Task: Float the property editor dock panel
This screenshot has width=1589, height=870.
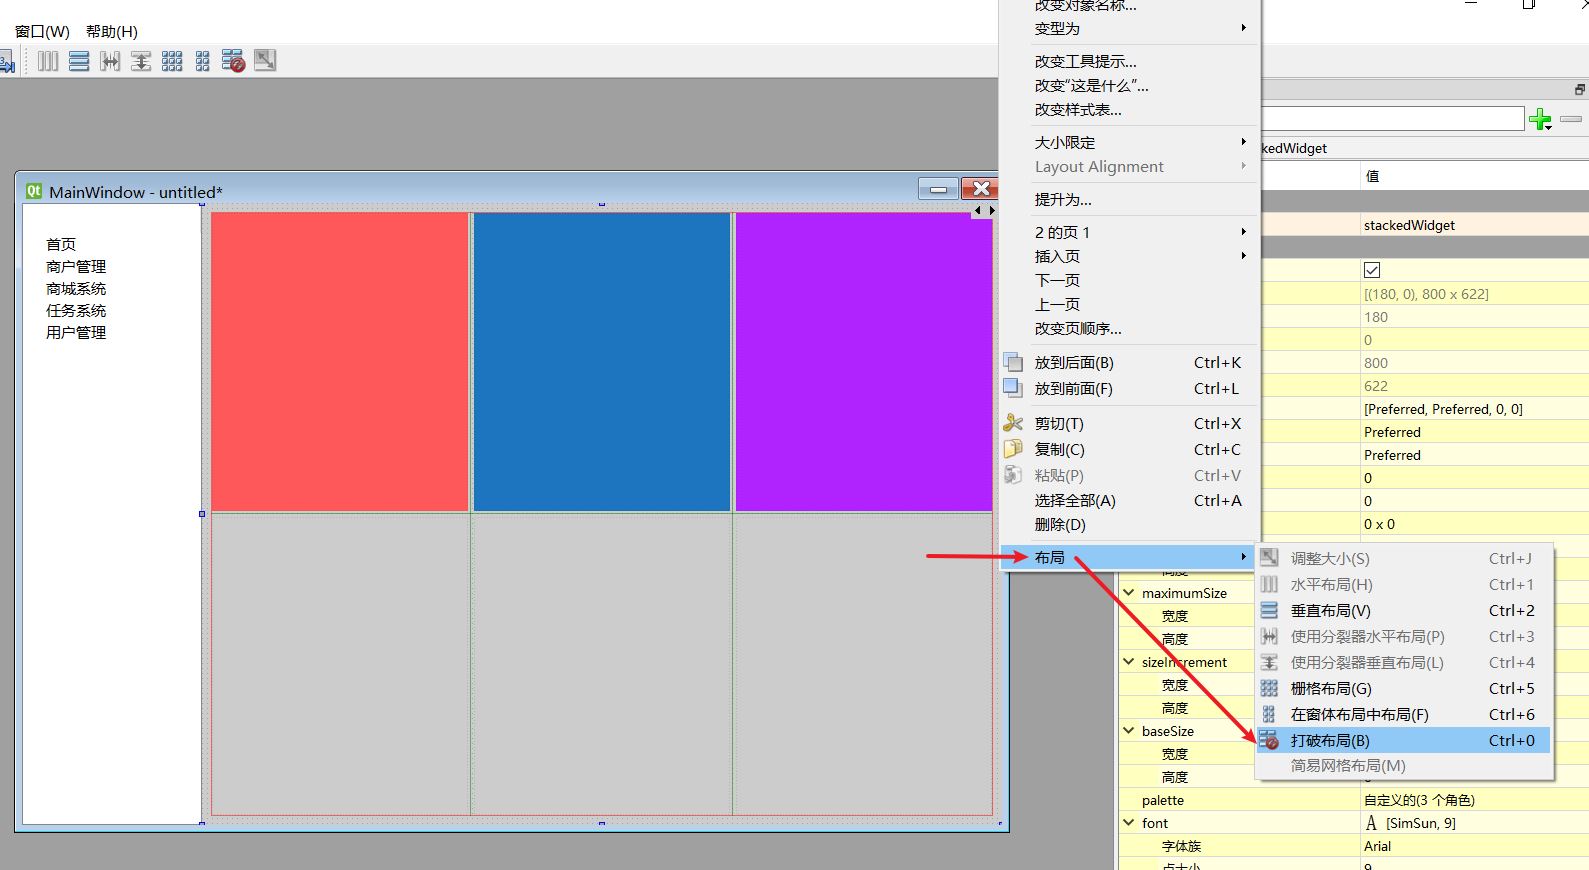Action: (x=1579, y=89)
